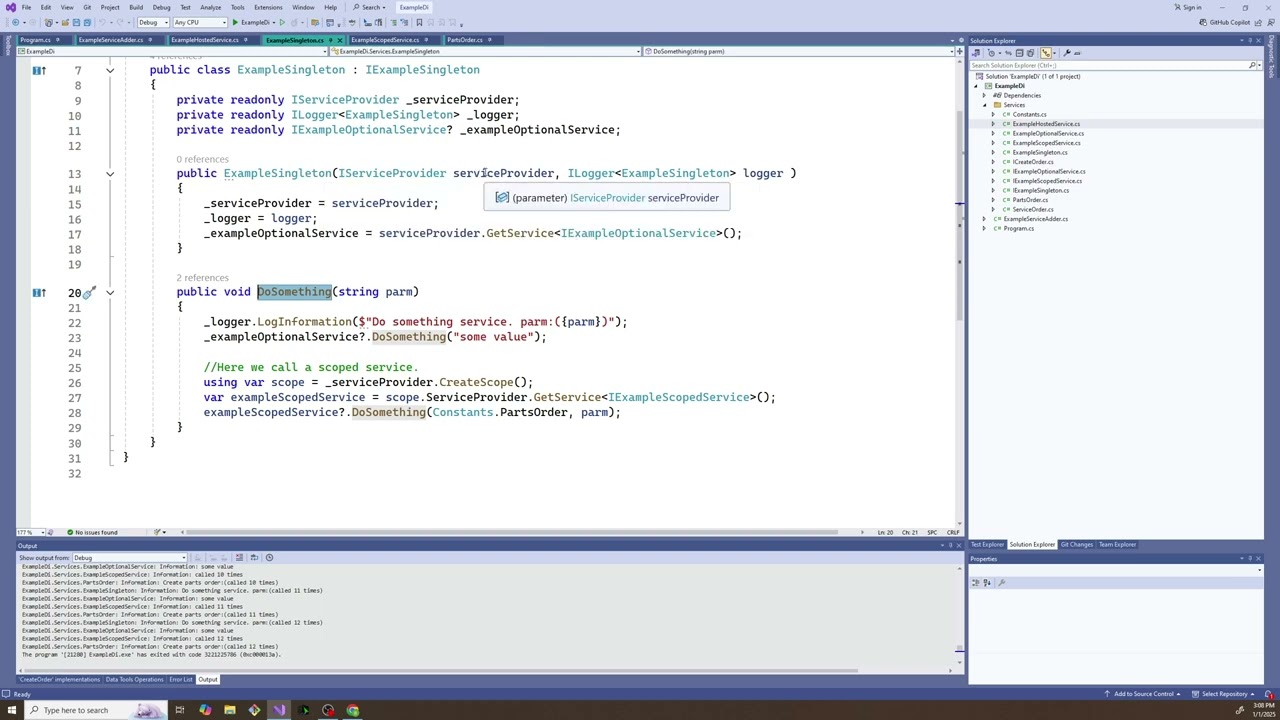Viewport: 1280px width, 720px height.
Task: Click the Copilot icon in the taskbar
Action: click(205, 710)
